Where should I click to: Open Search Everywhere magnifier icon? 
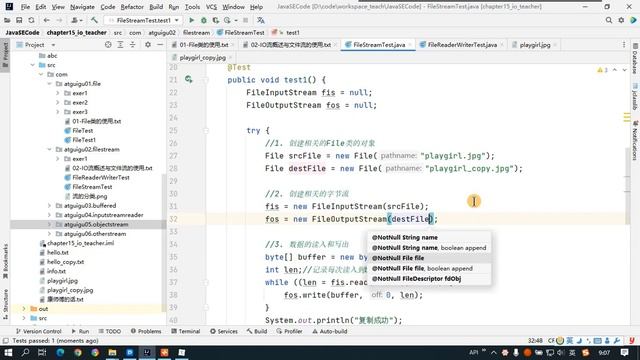tap(609, 20)
